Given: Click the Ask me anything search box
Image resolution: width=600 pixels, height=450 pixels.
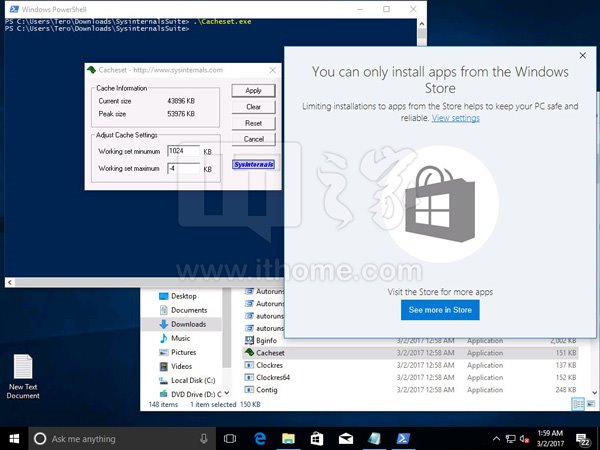Looking at the screenshot, I should (x=122, y=439).
